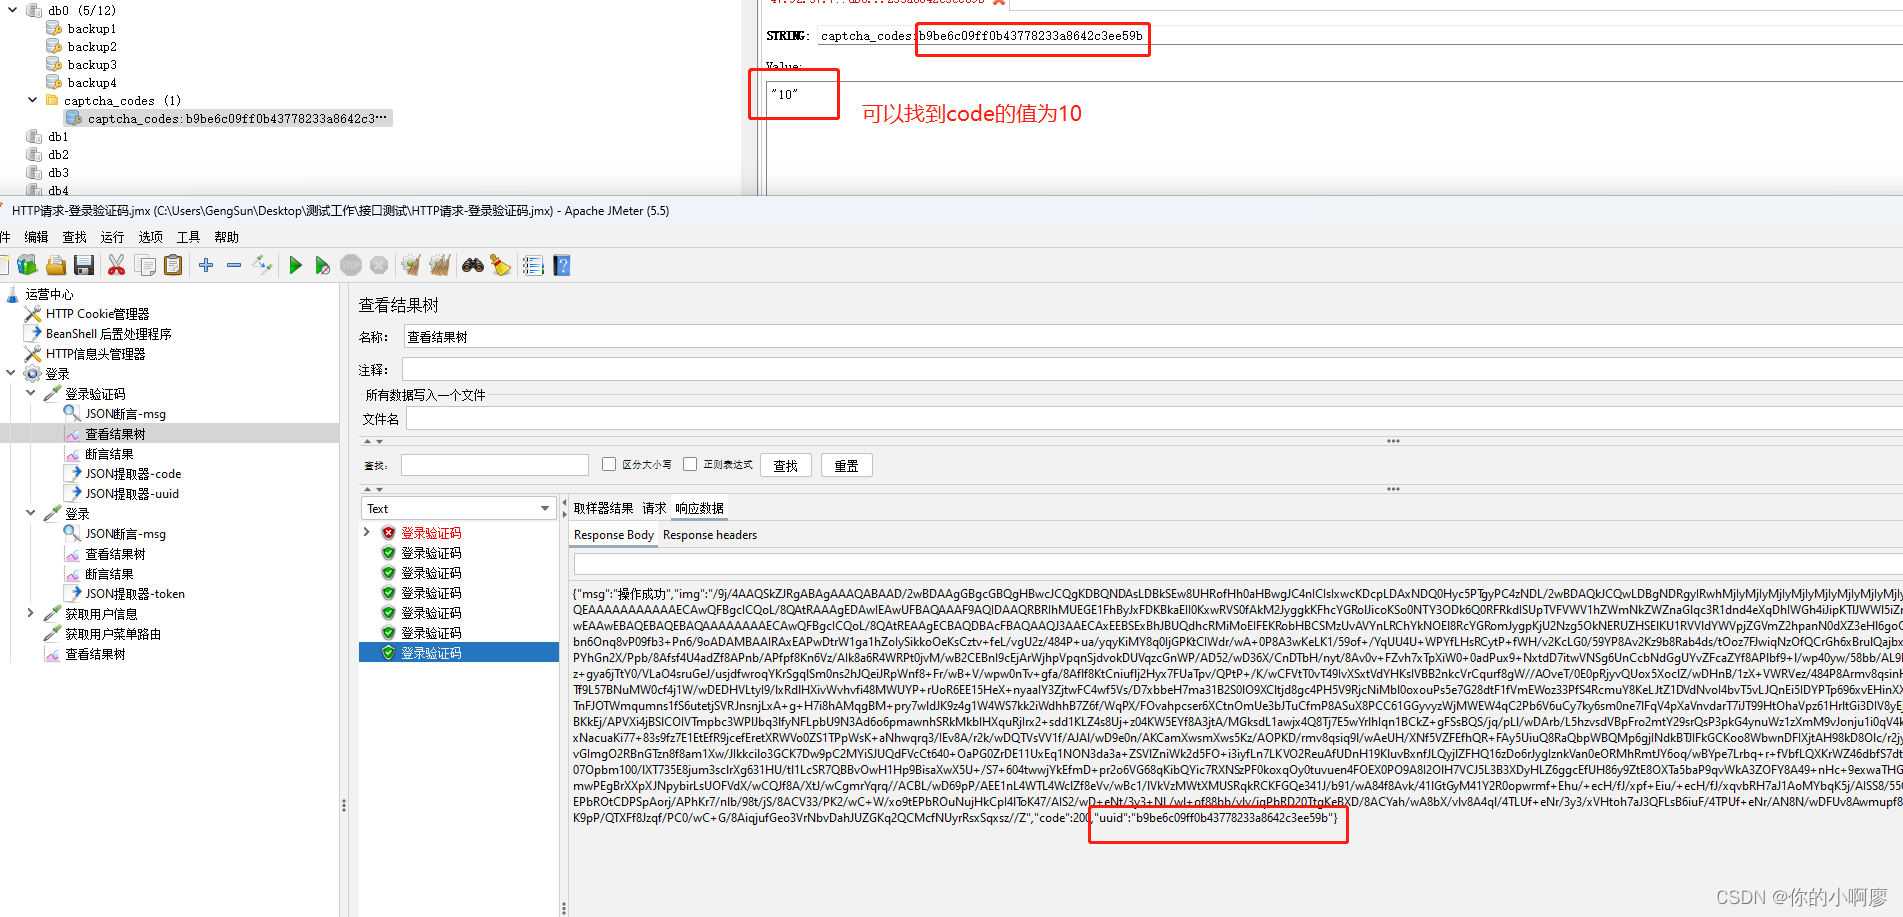The image size is (1903, 917).
Task: Select 运营中心 test plan root node
Action: coord(49,294)
